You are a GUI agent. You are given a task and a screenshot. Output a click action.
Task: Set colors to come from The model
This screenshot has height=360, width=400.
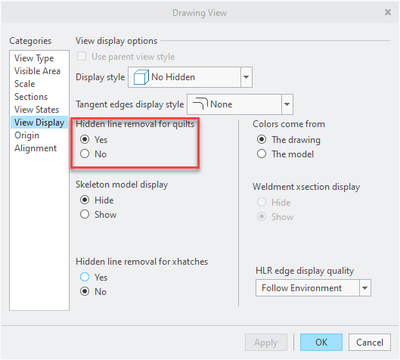[261, 154]
